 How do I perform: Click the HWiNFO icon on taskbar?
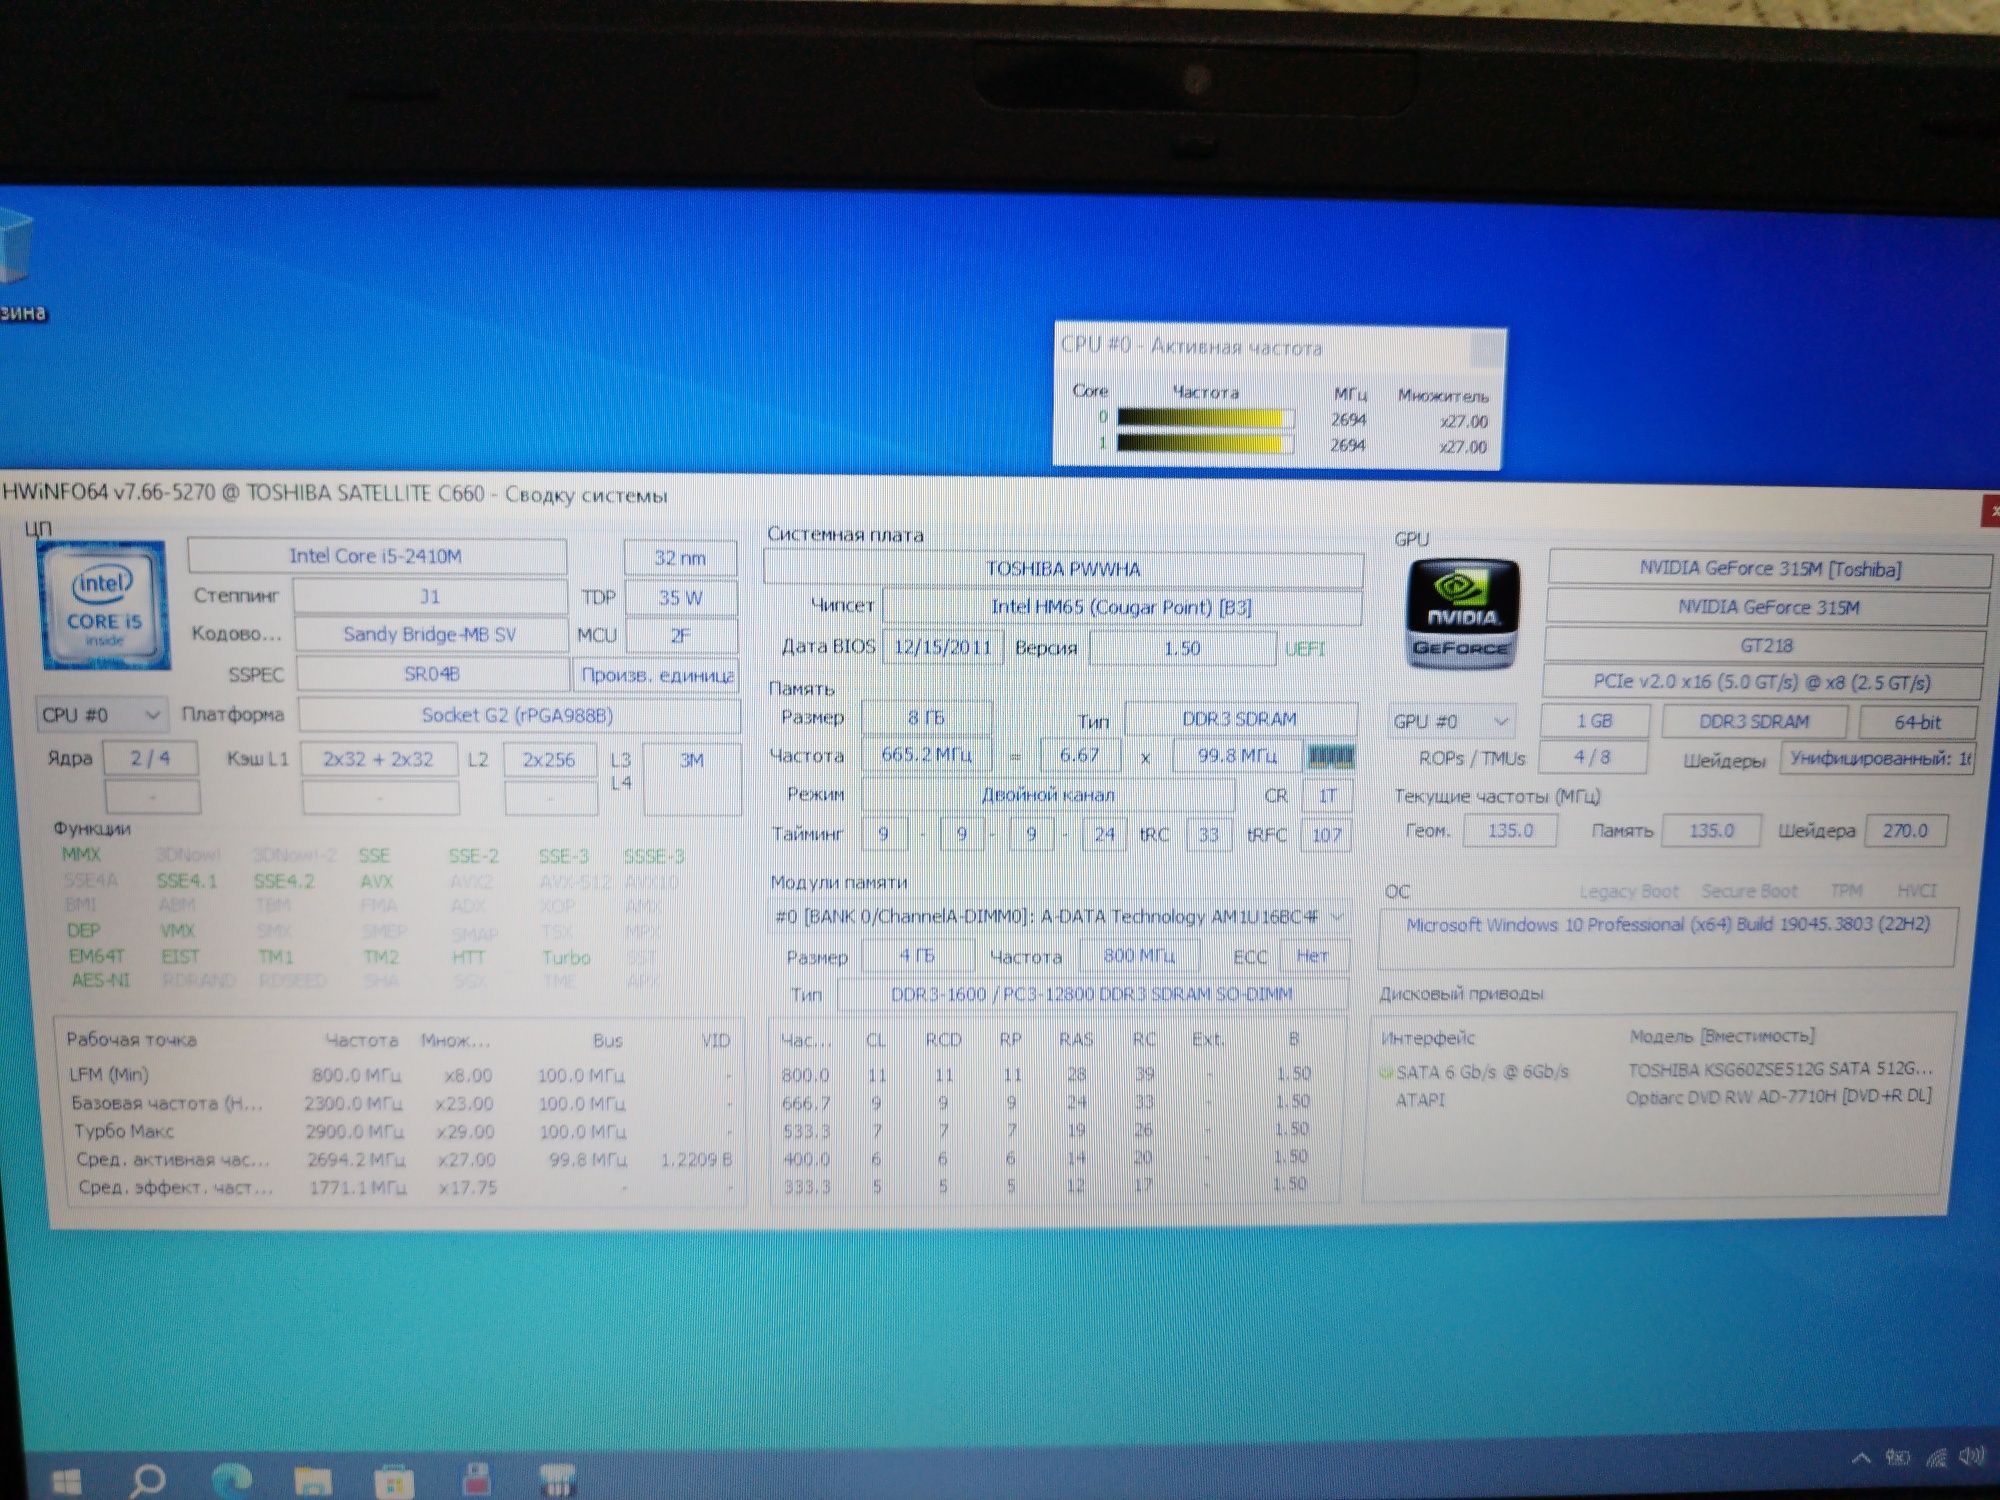(x=556, y=1479)
